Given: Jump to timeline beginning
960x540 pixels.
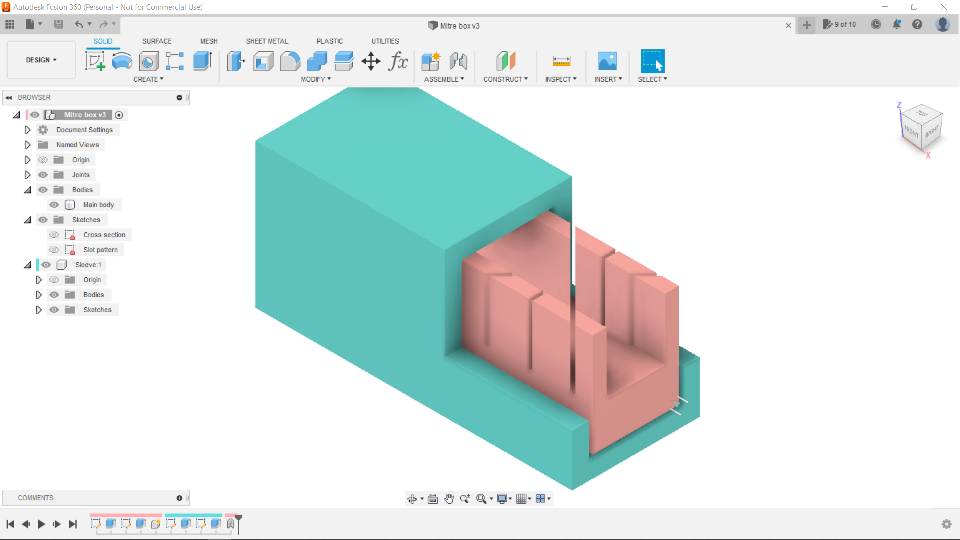Looking at the screenshot, I should (x=10, y=524).
